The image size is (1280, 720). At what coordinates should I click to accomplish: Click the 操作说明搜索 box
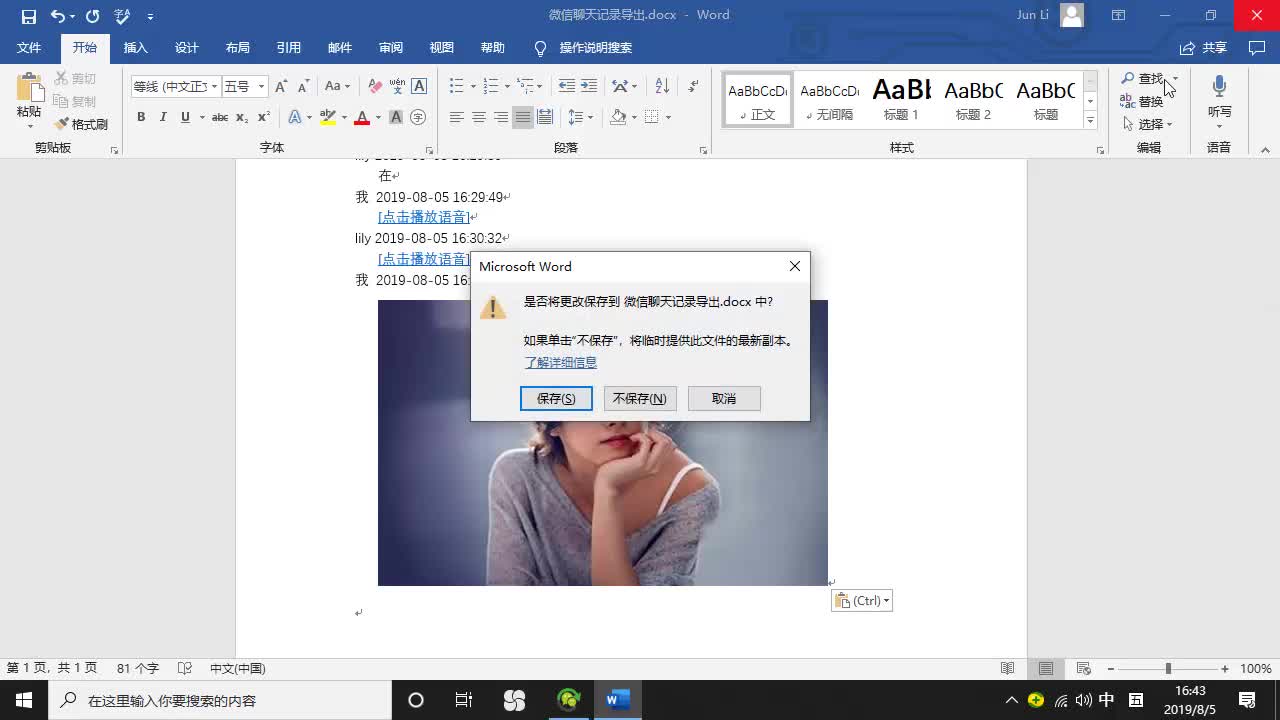click(x=583, y=47)
